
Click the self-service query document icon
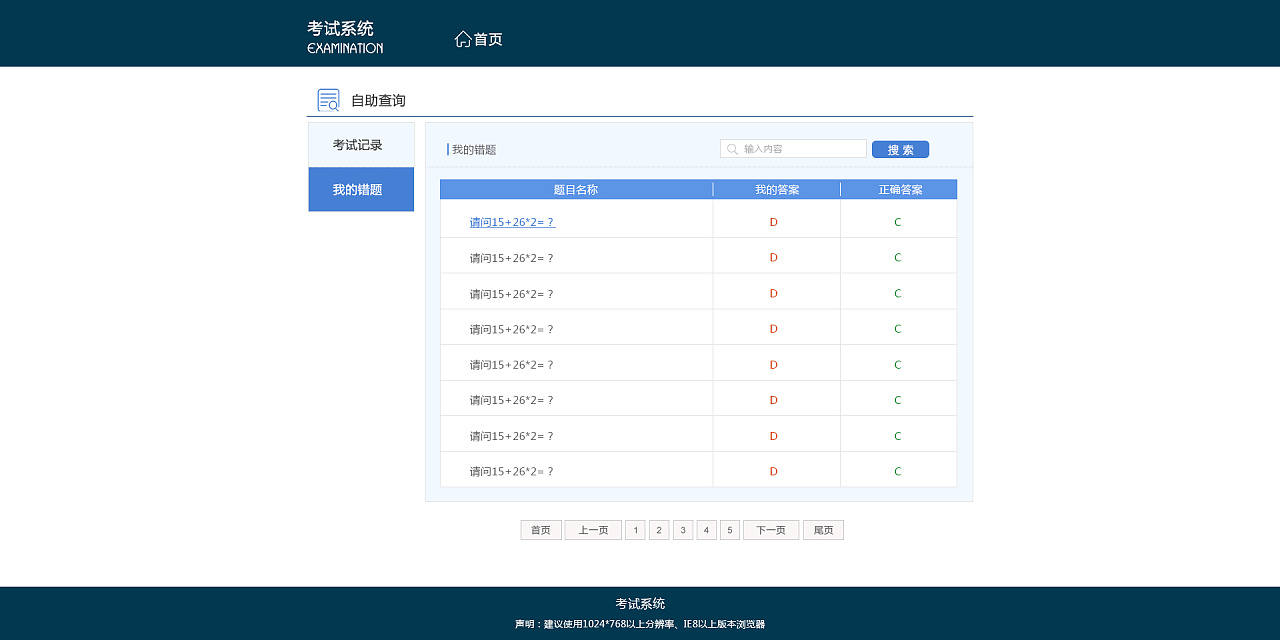(328, 100)
